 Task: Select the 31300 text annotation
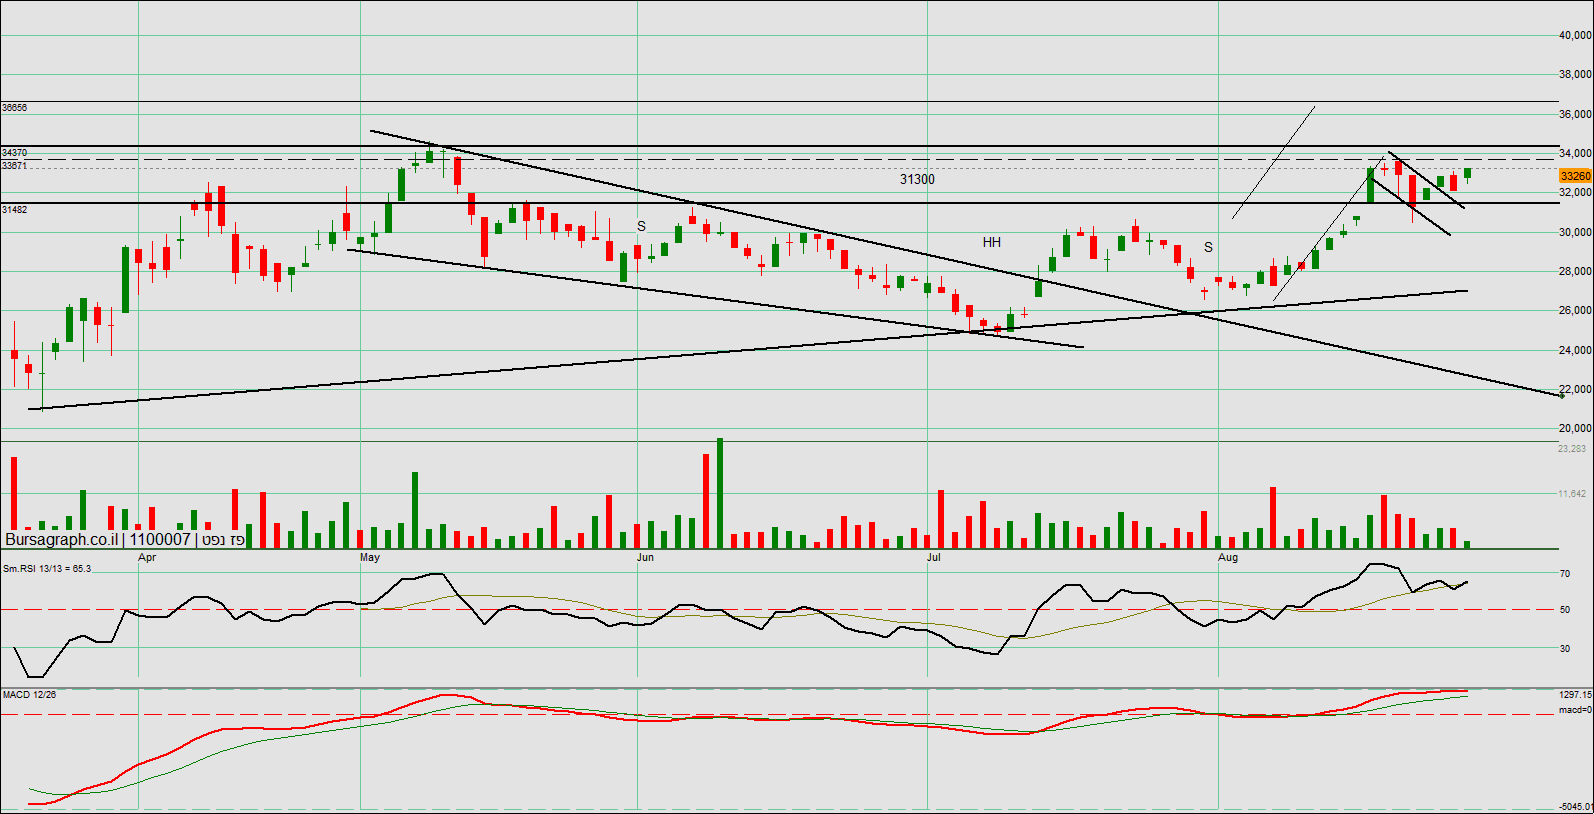(x=917, y=179)
